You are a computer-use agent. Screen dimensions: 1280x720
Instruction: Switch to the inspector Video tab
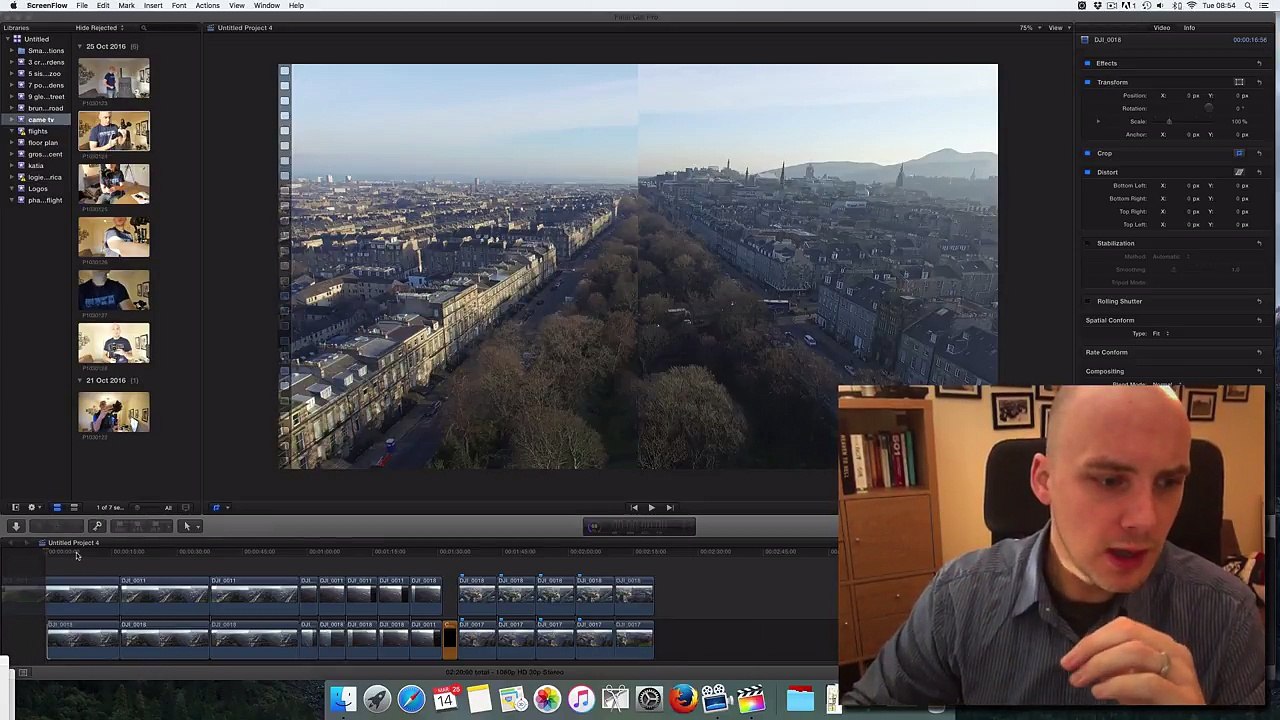pos(1162,27)
